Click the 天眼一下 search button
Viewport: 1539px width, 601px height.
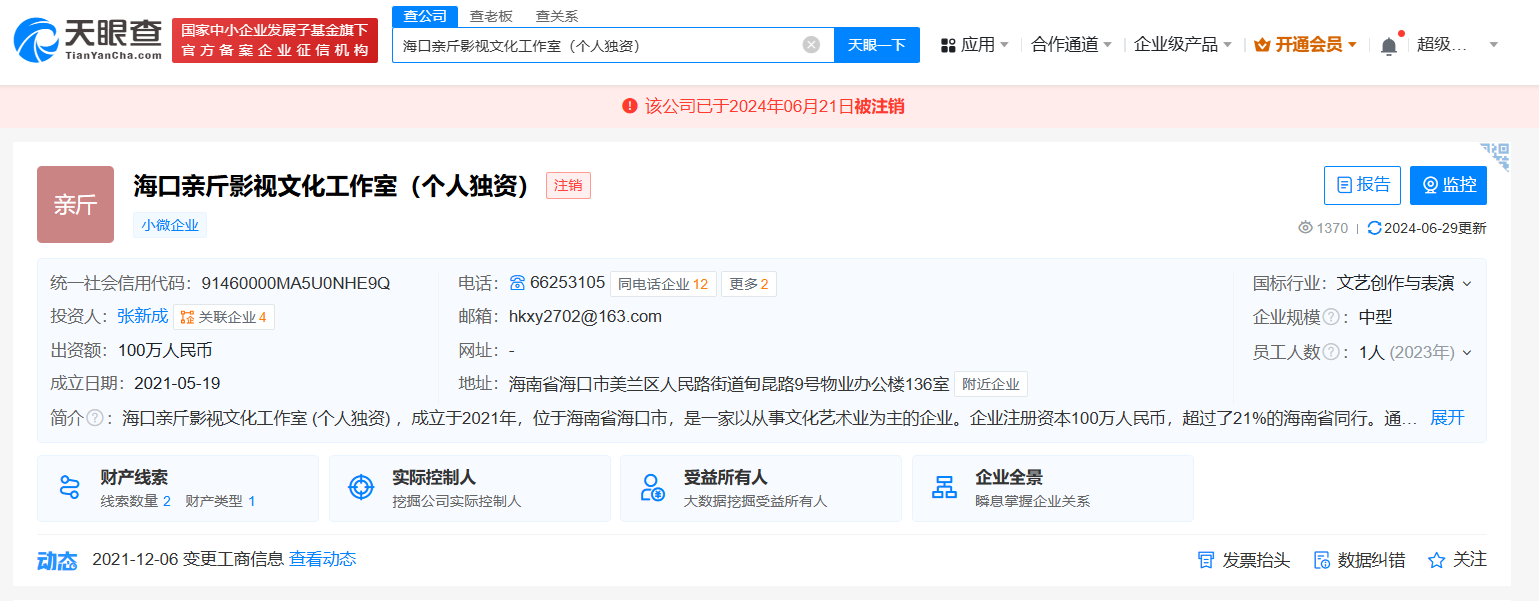coord(876,45)
